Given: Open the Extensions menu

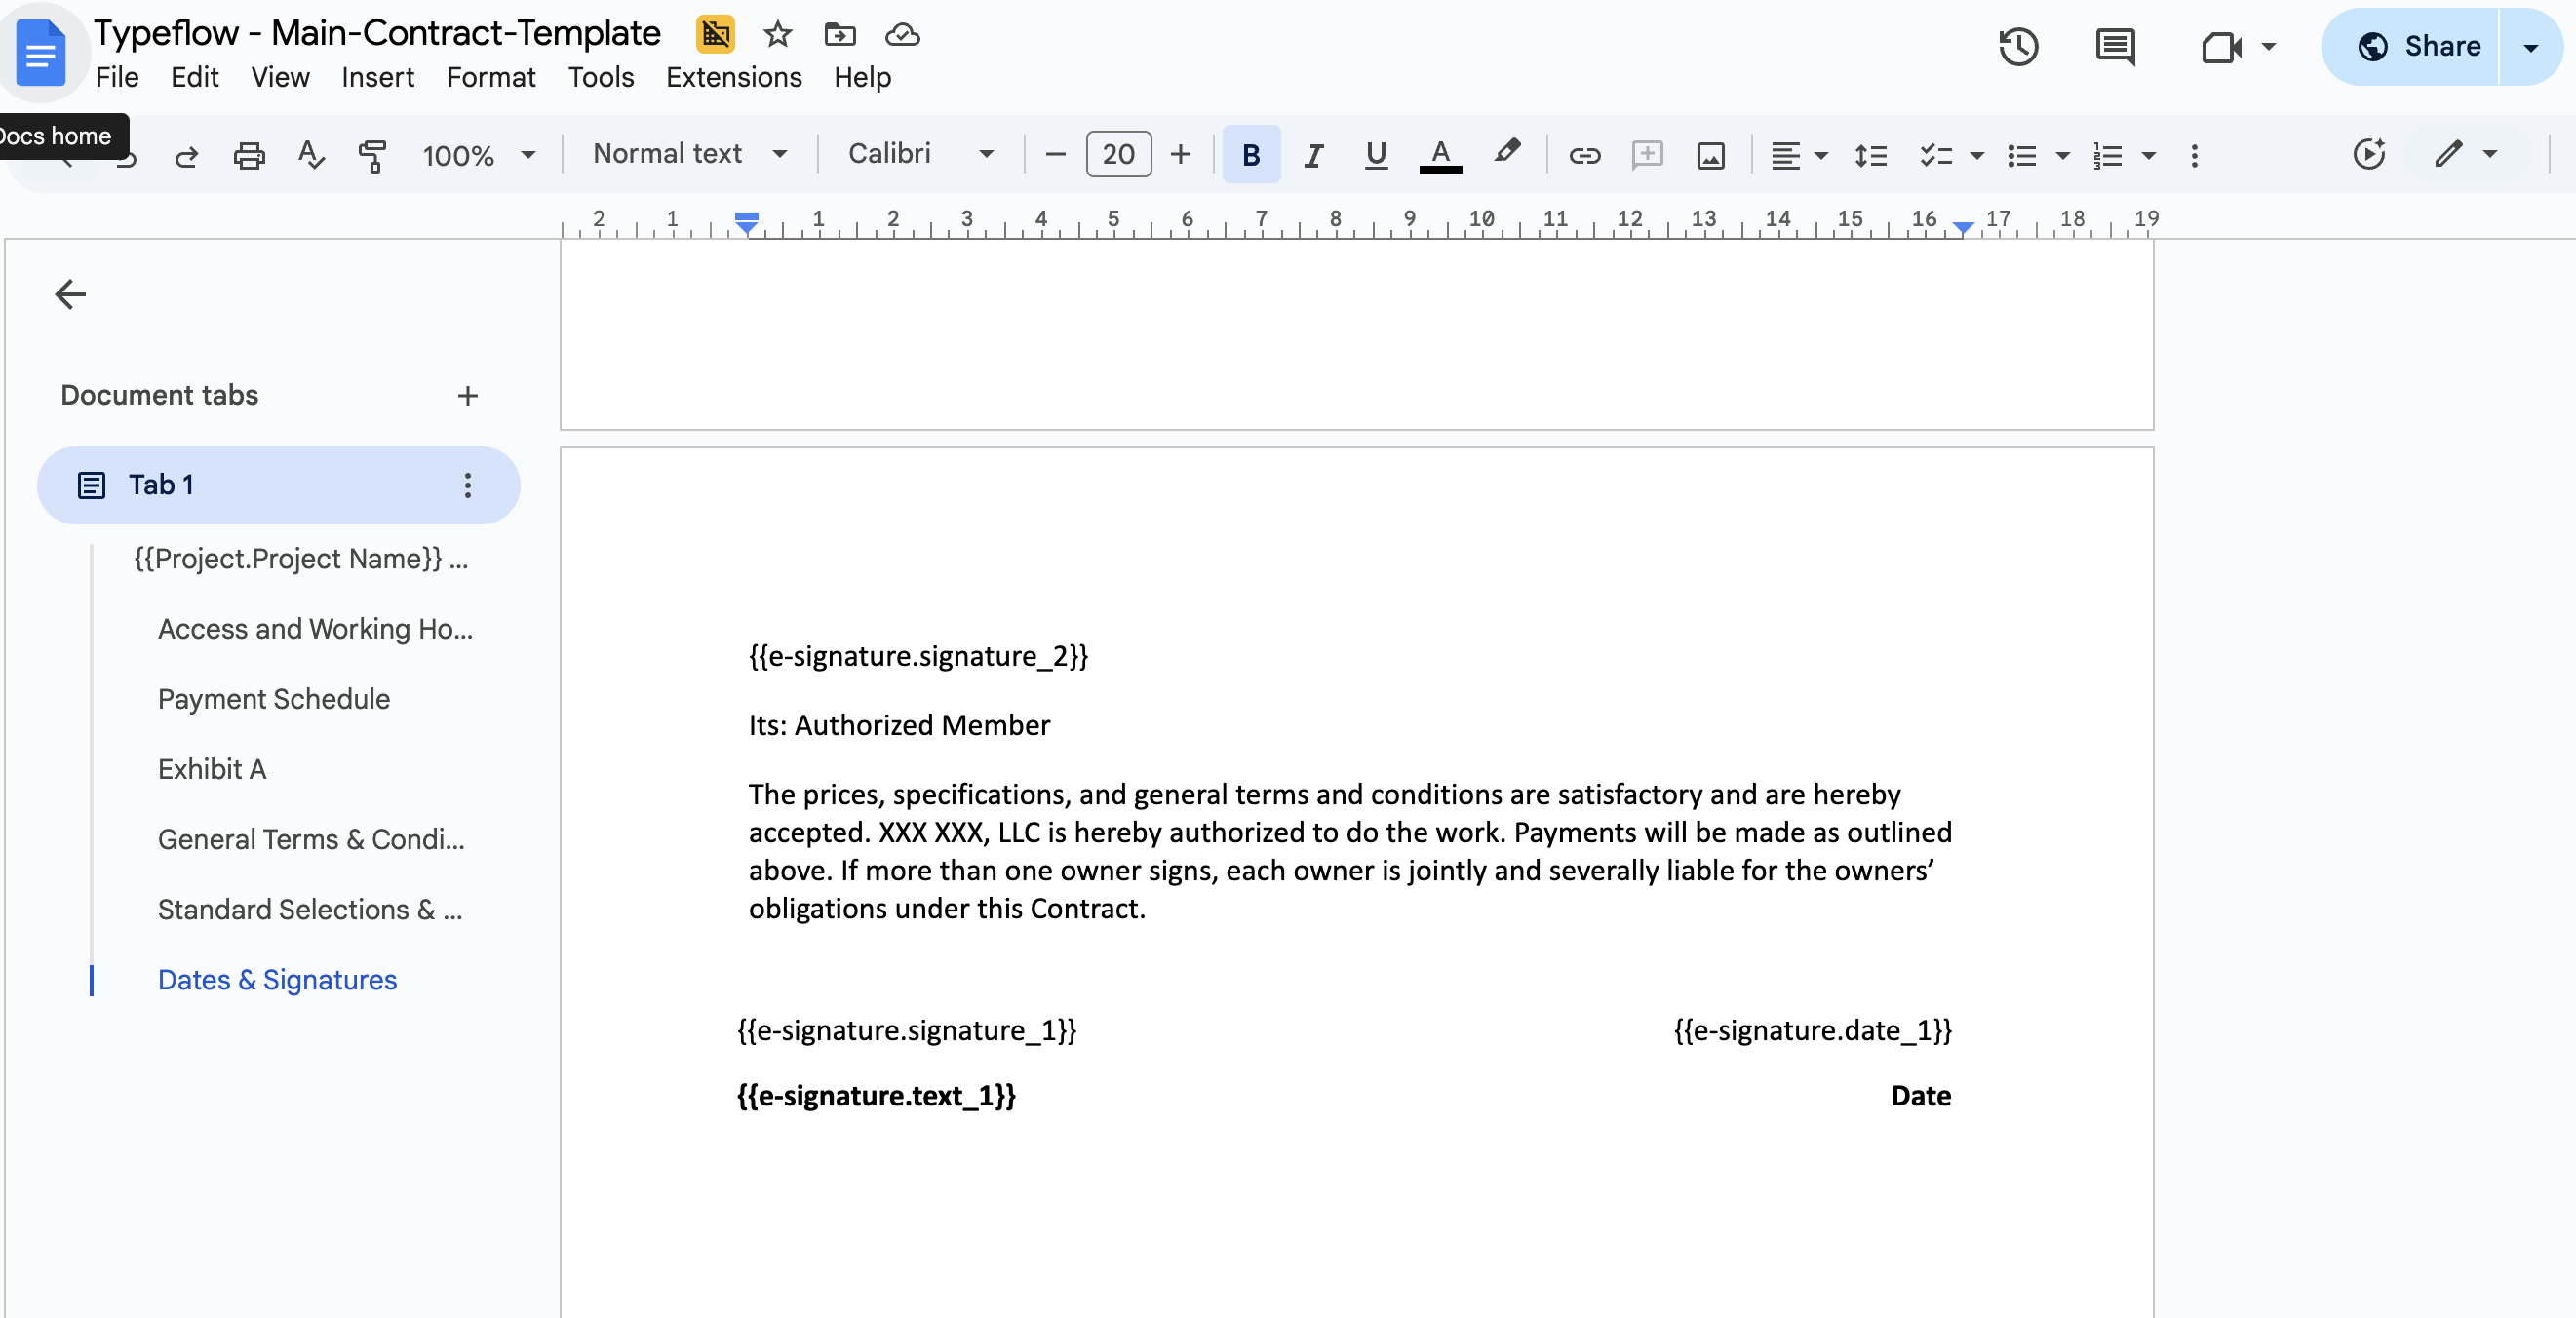Looking at the screenshot, I should click(734, 77).
